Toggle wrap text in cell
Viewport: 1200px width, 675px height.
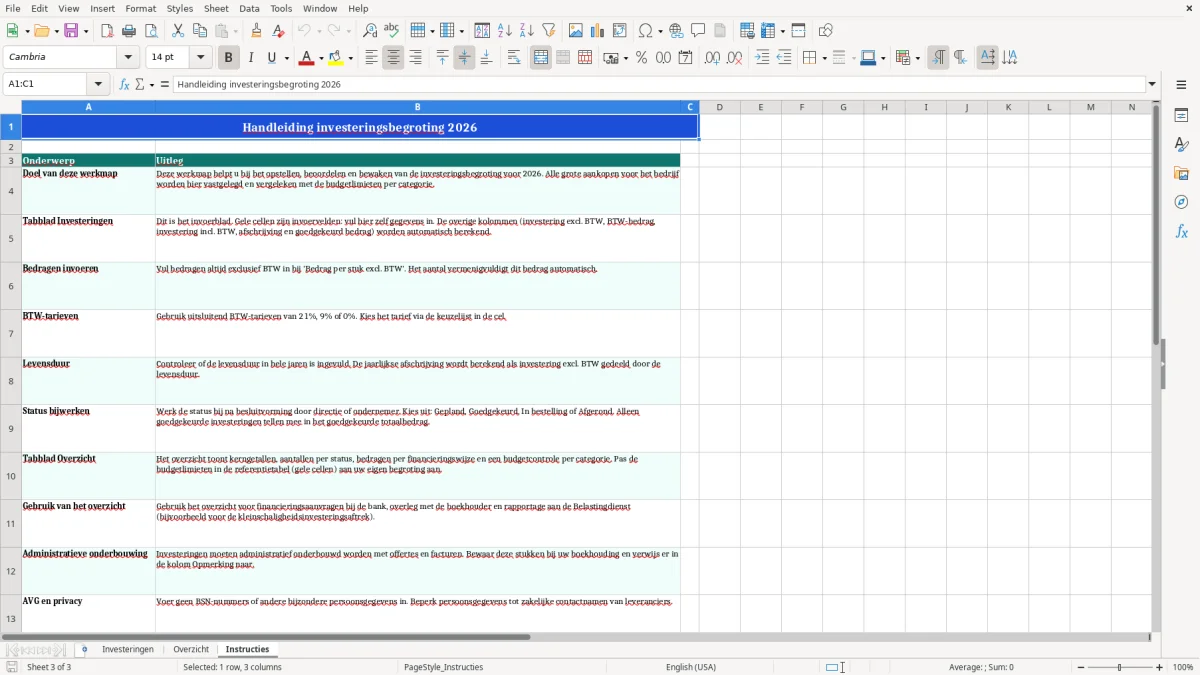click(514, 58)
